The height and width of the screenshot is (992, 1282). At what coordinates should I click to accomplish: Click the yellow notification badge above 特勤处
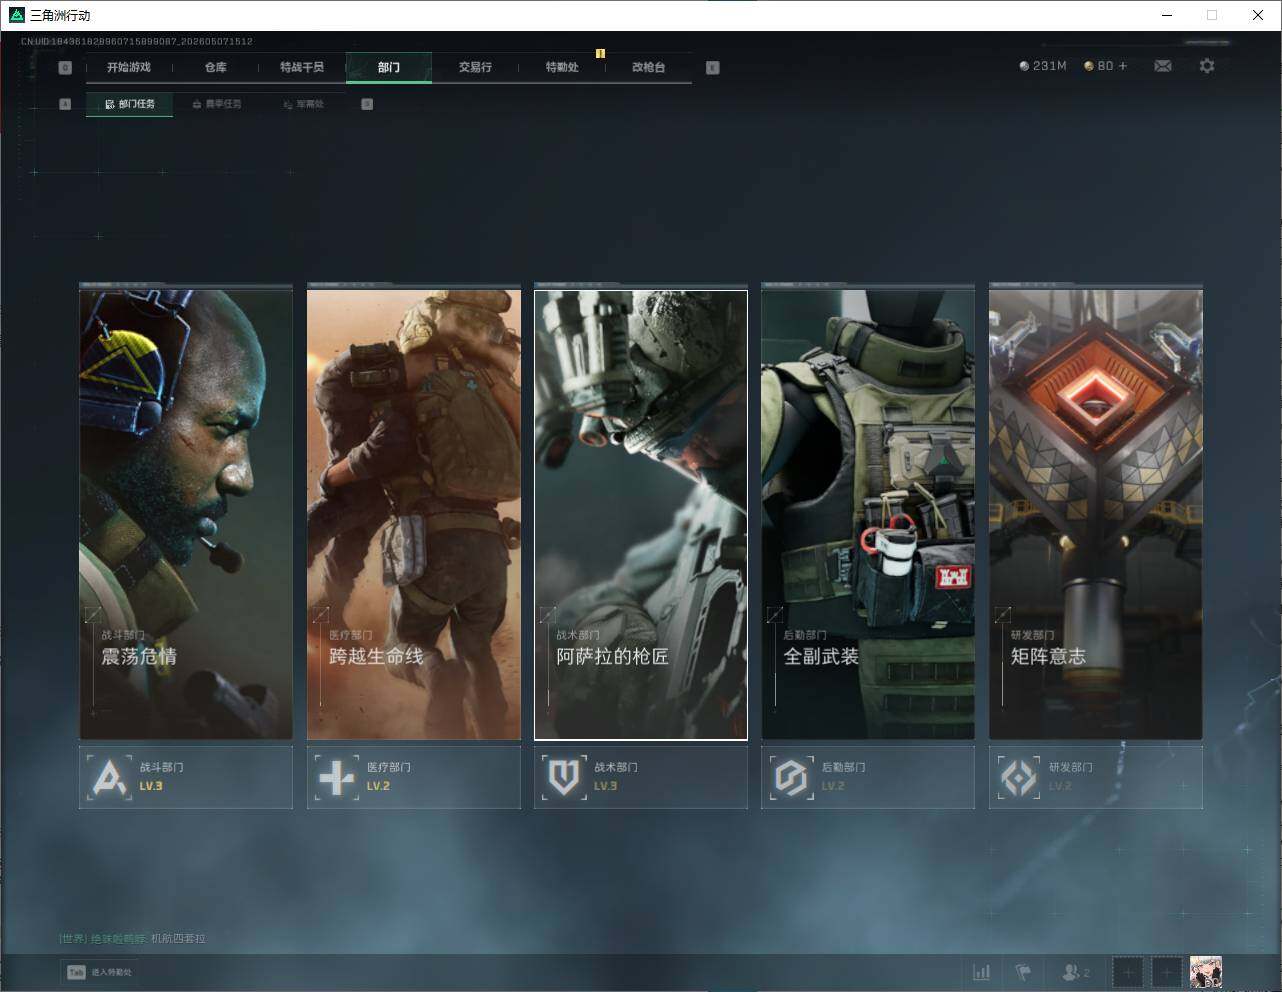coord(600,53)
